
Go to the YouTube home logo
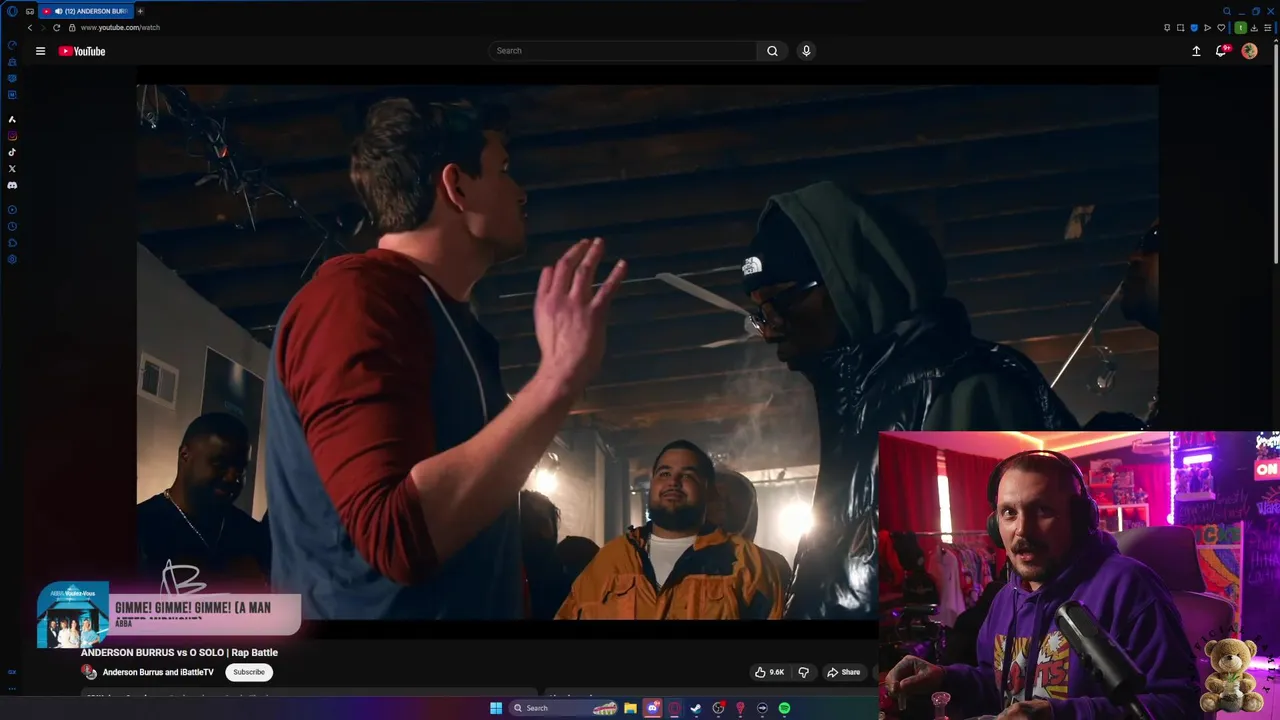pyautogui.click(x=82, y=51)
